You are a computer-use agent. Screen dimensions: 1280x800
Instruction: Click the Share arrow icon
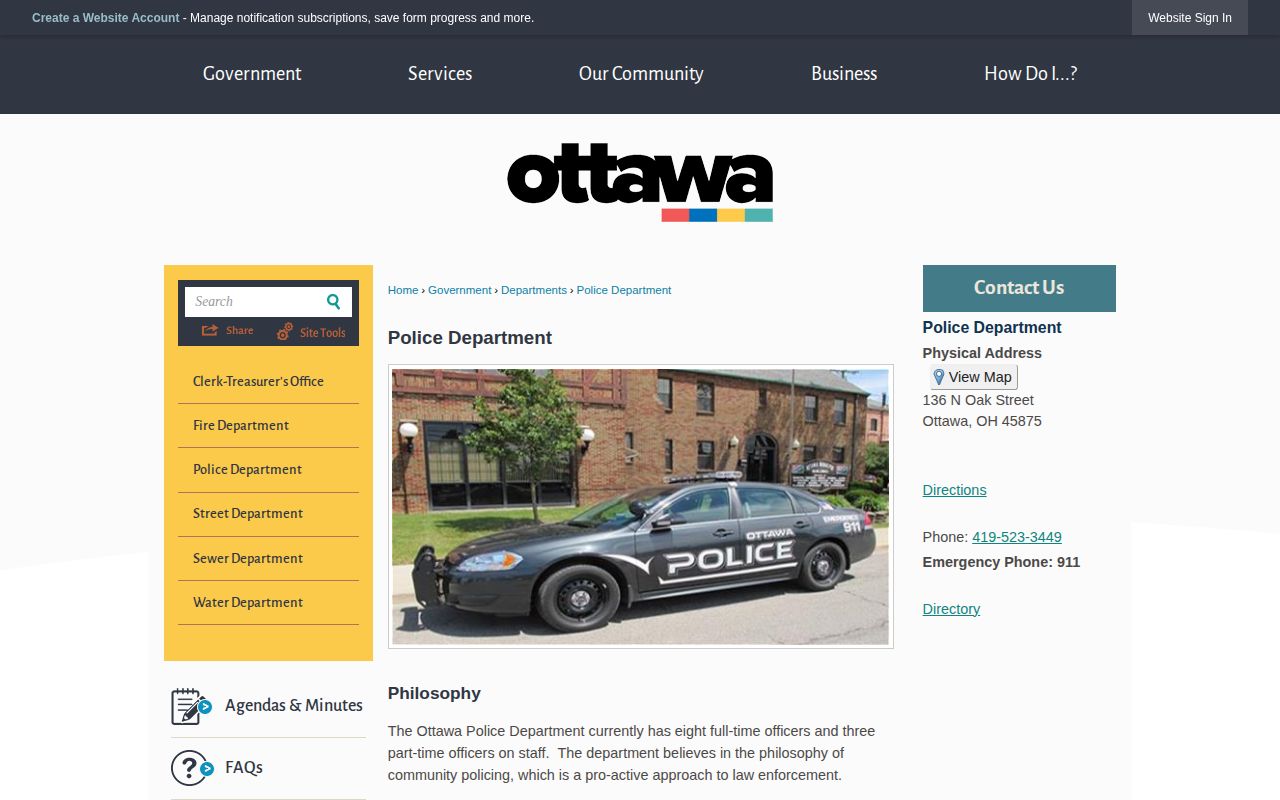tap(210, 330)
